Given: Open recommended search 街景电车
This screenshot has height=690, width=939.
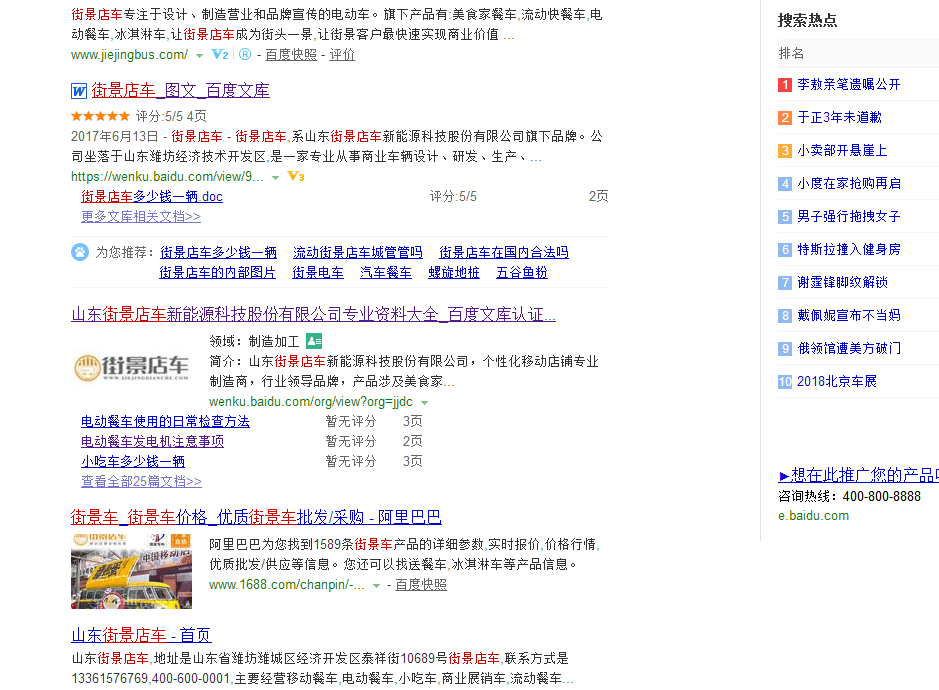Looking at the screenshot, I should [318, 273].
